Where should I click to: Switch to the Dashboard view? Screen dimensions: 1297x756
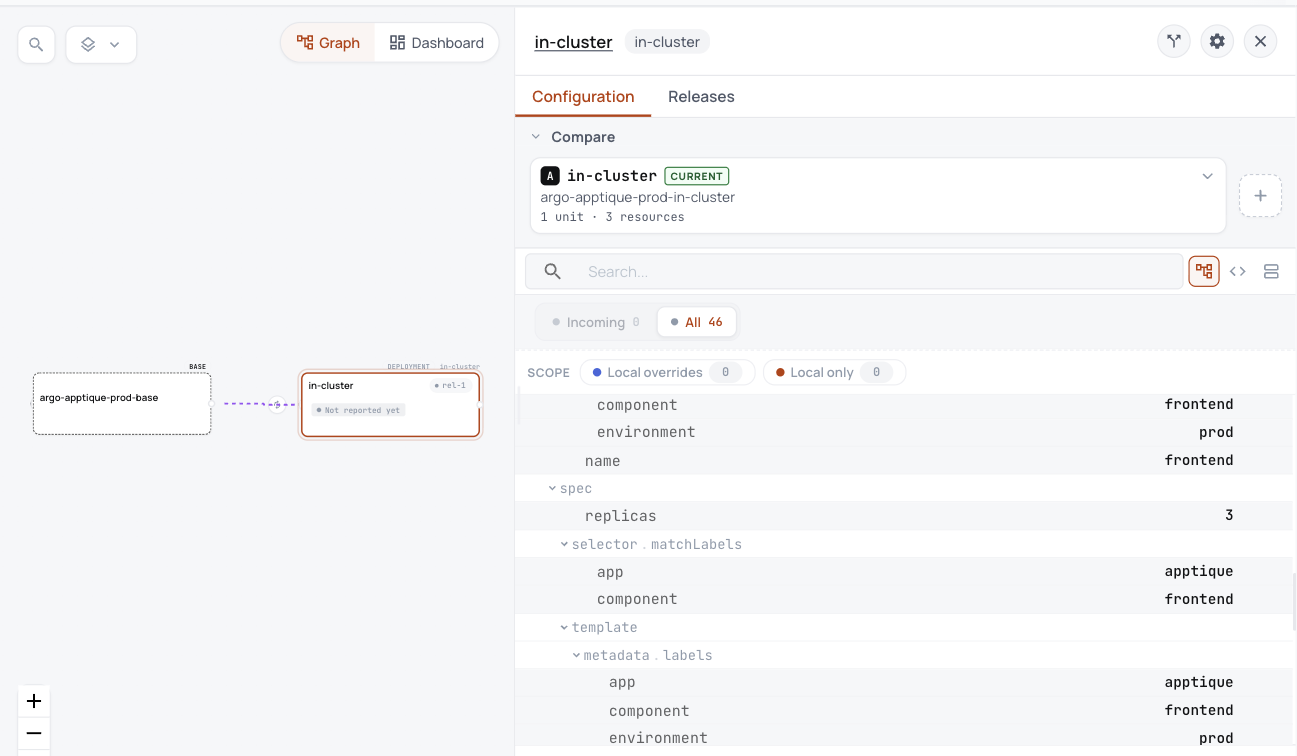436,43
